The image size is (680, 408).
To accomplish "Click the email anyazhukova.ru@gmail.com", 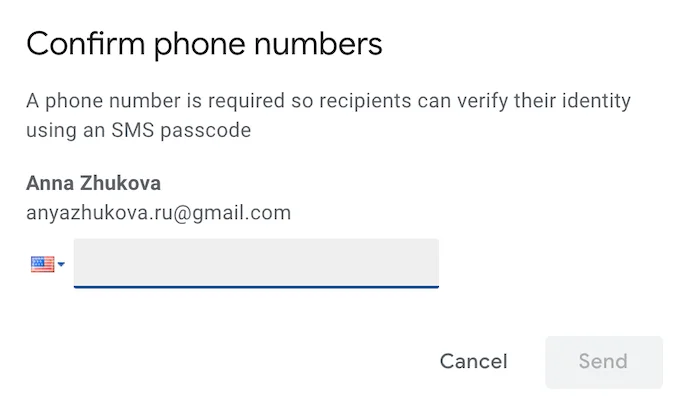I will [x=158, y=212].
